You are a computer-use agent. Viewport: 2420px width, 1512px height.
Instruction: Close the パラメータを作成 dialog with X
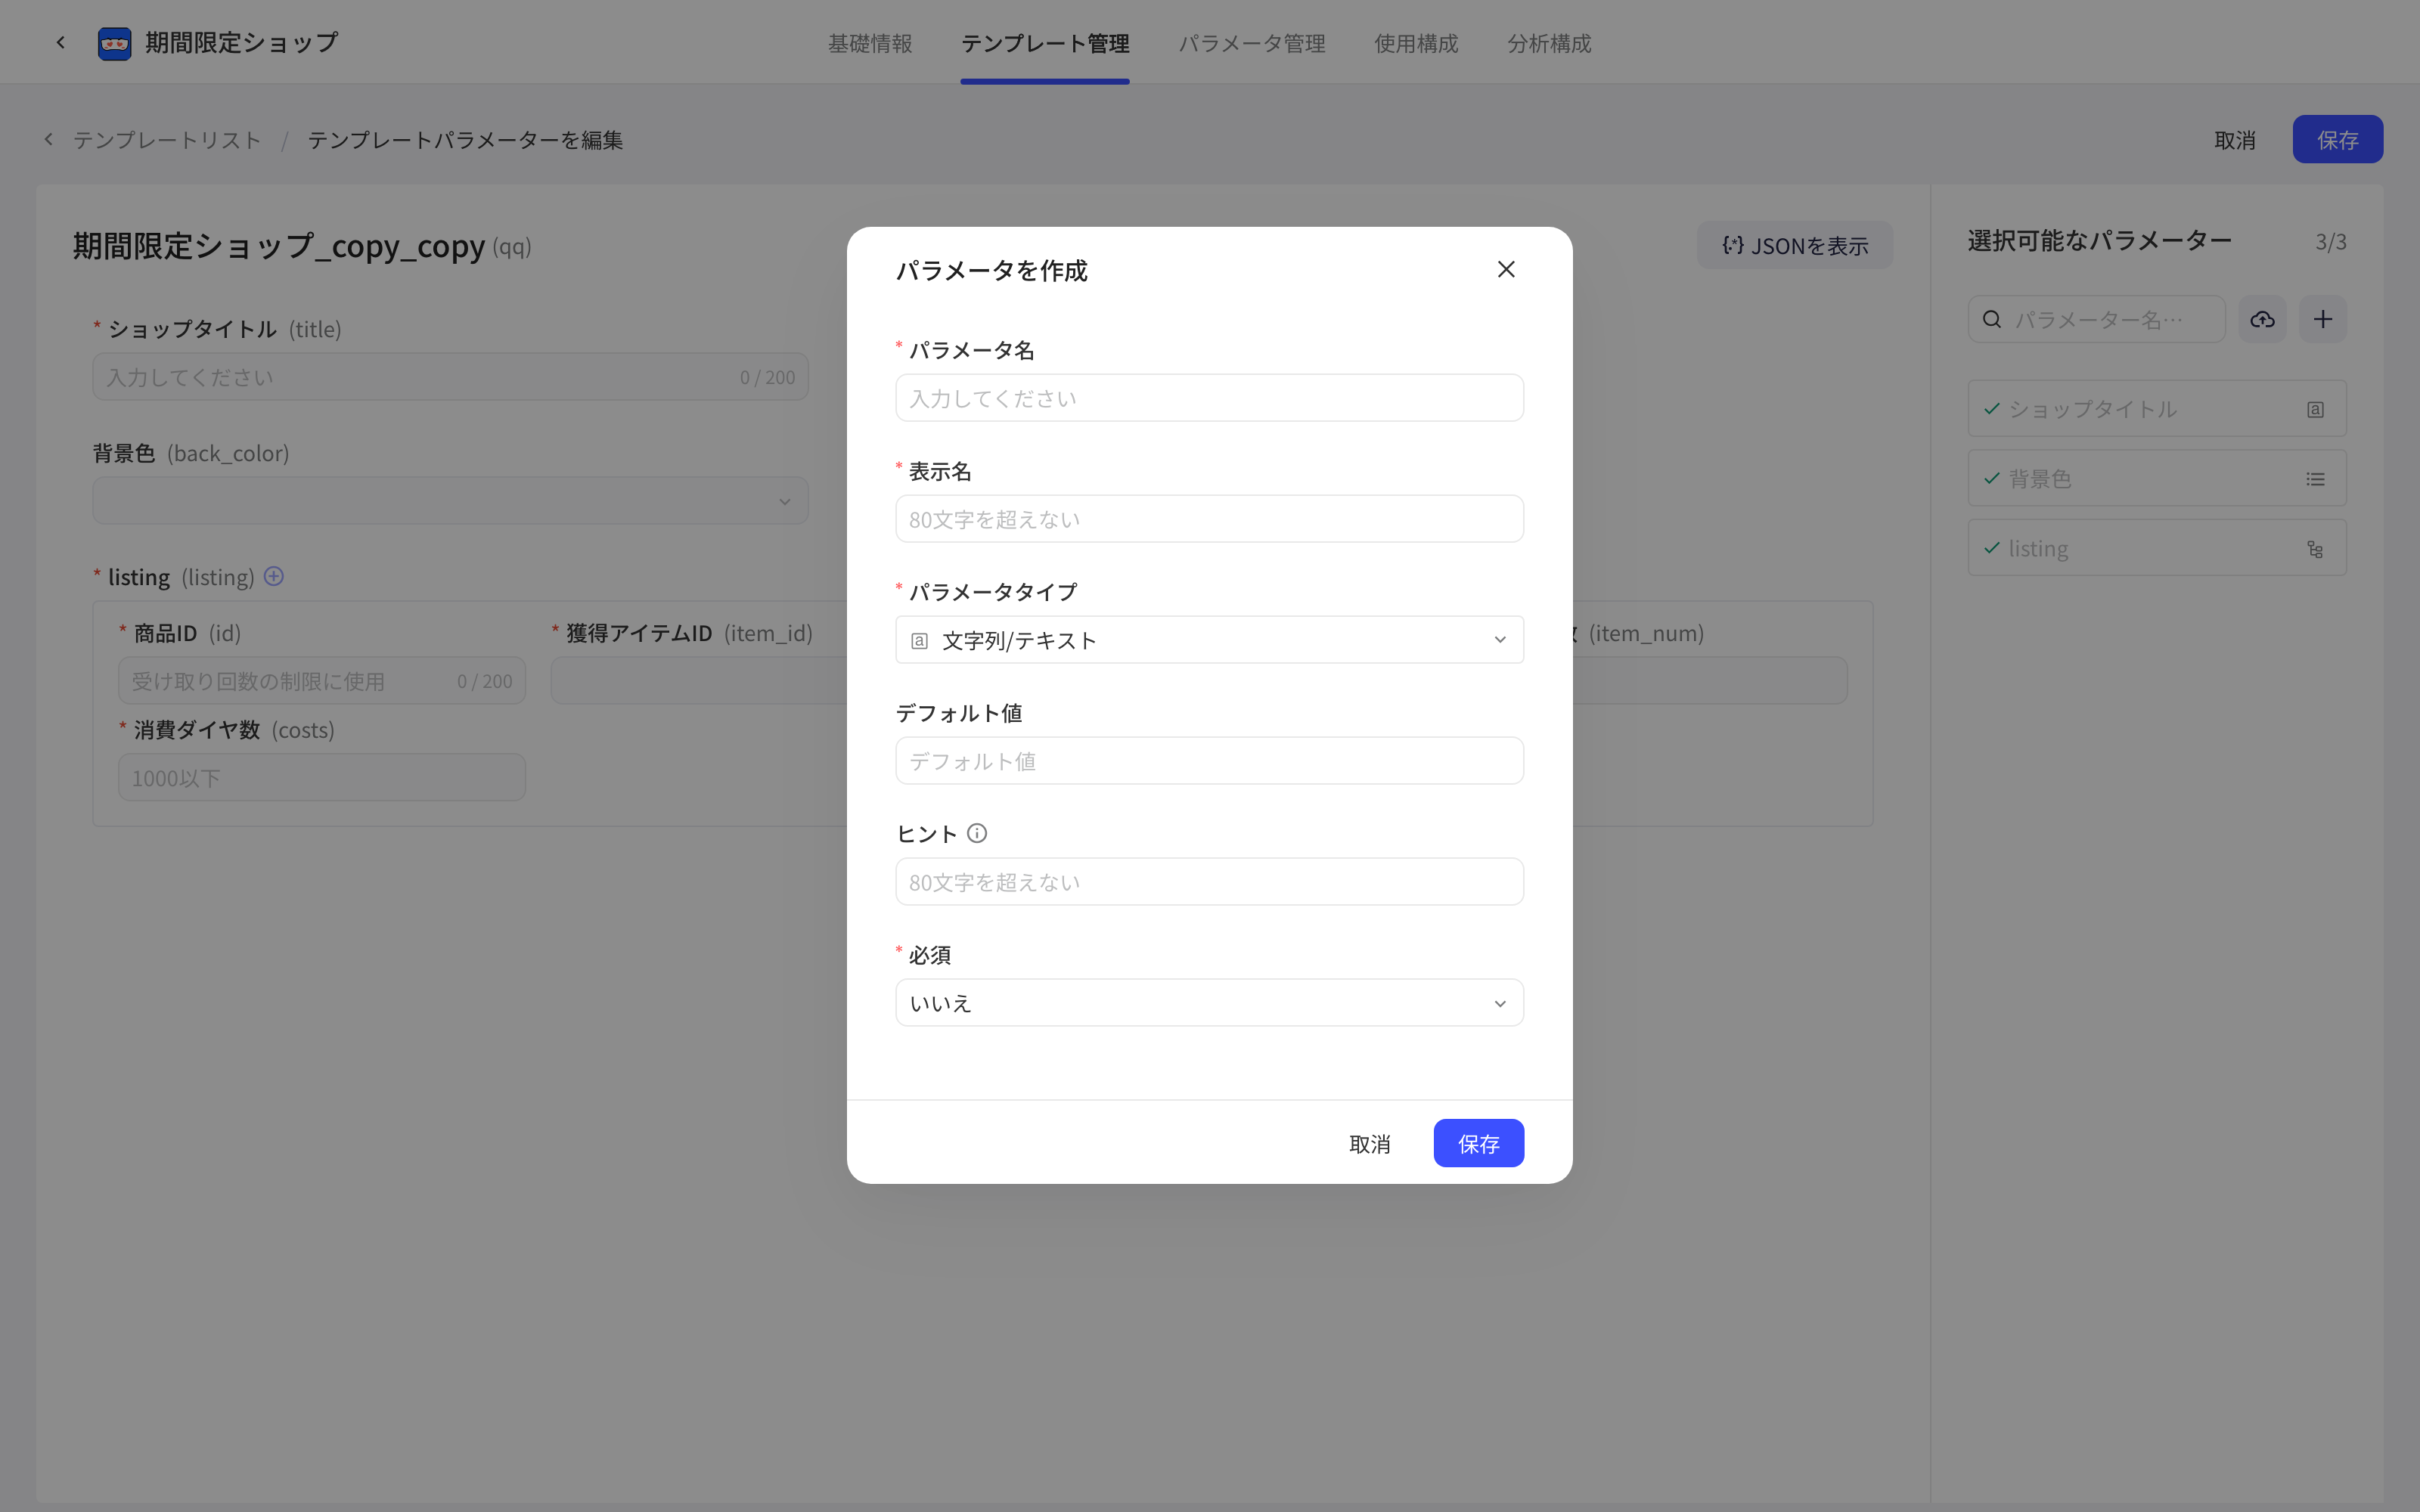pos(1506,269)
